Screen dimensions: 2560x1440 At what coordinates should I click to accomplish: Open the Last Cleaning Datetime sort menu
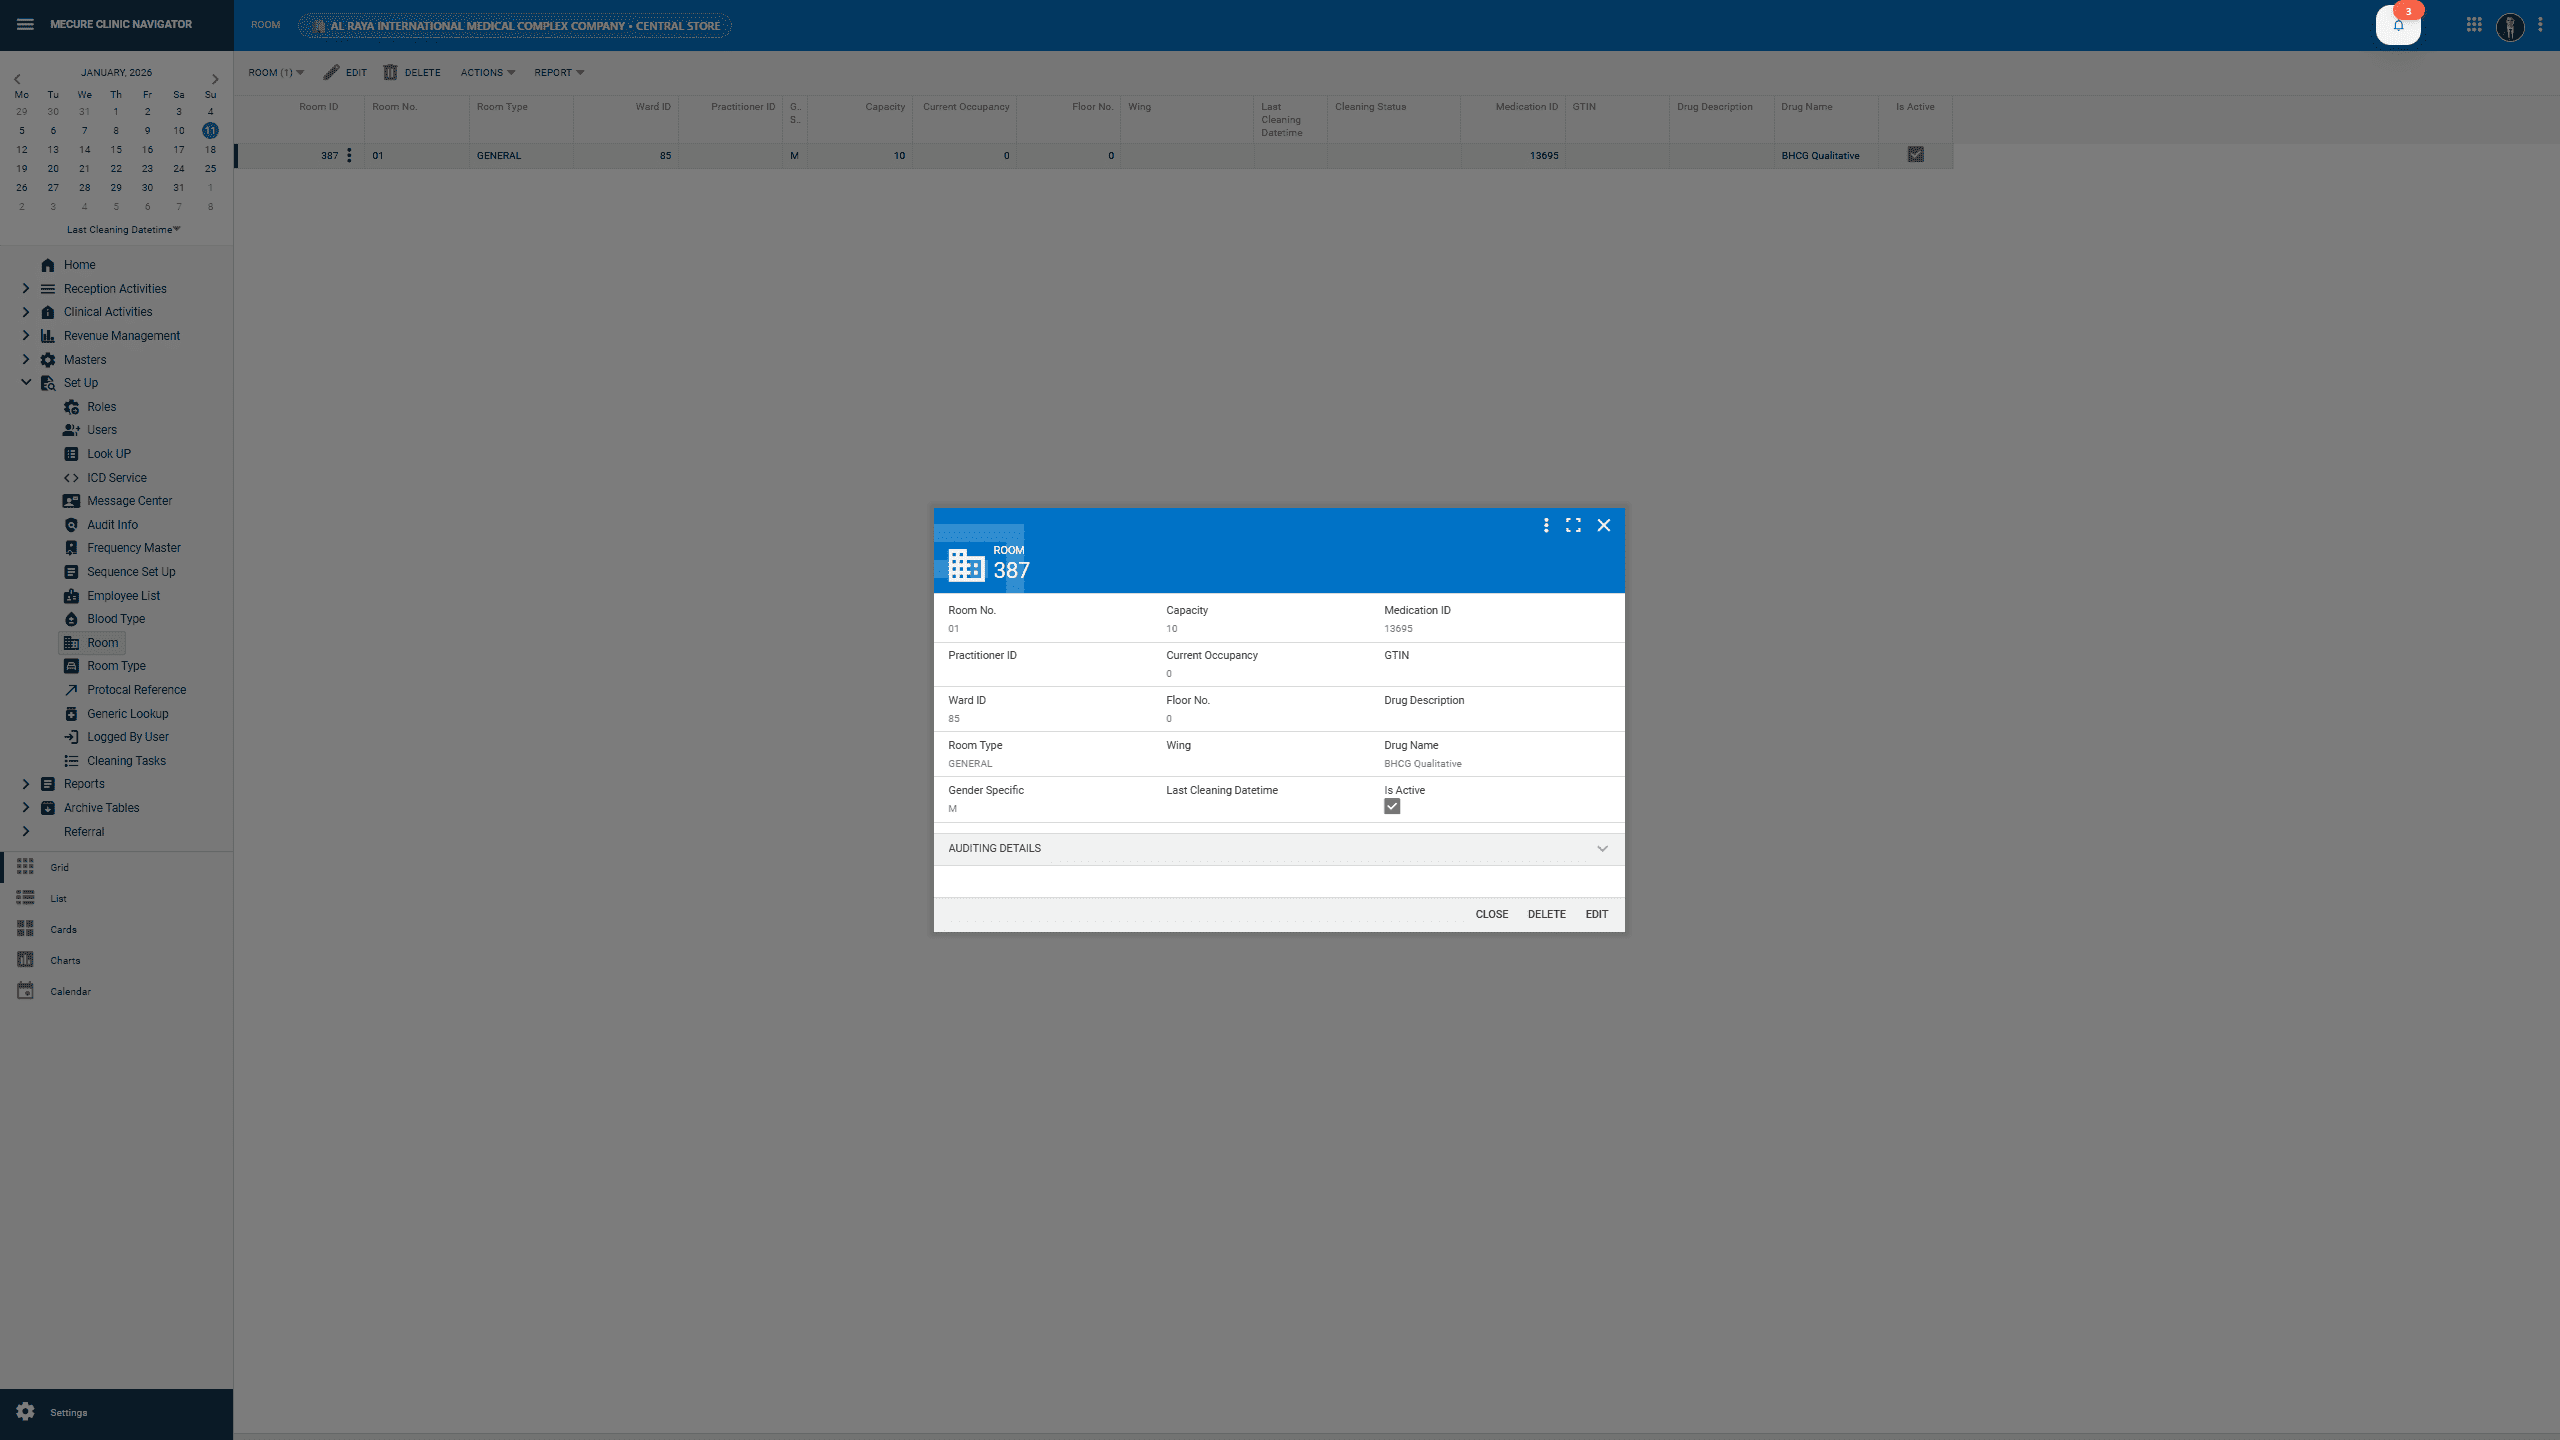tap(123, 229)
